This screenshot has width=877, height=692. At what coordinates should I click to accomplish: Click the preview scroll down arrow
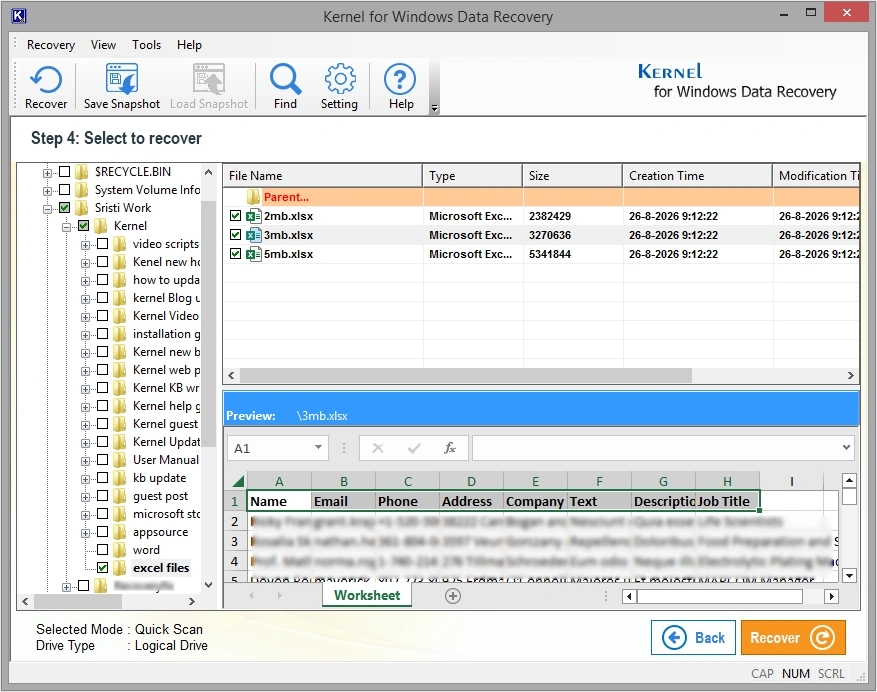tap(849, 575)
